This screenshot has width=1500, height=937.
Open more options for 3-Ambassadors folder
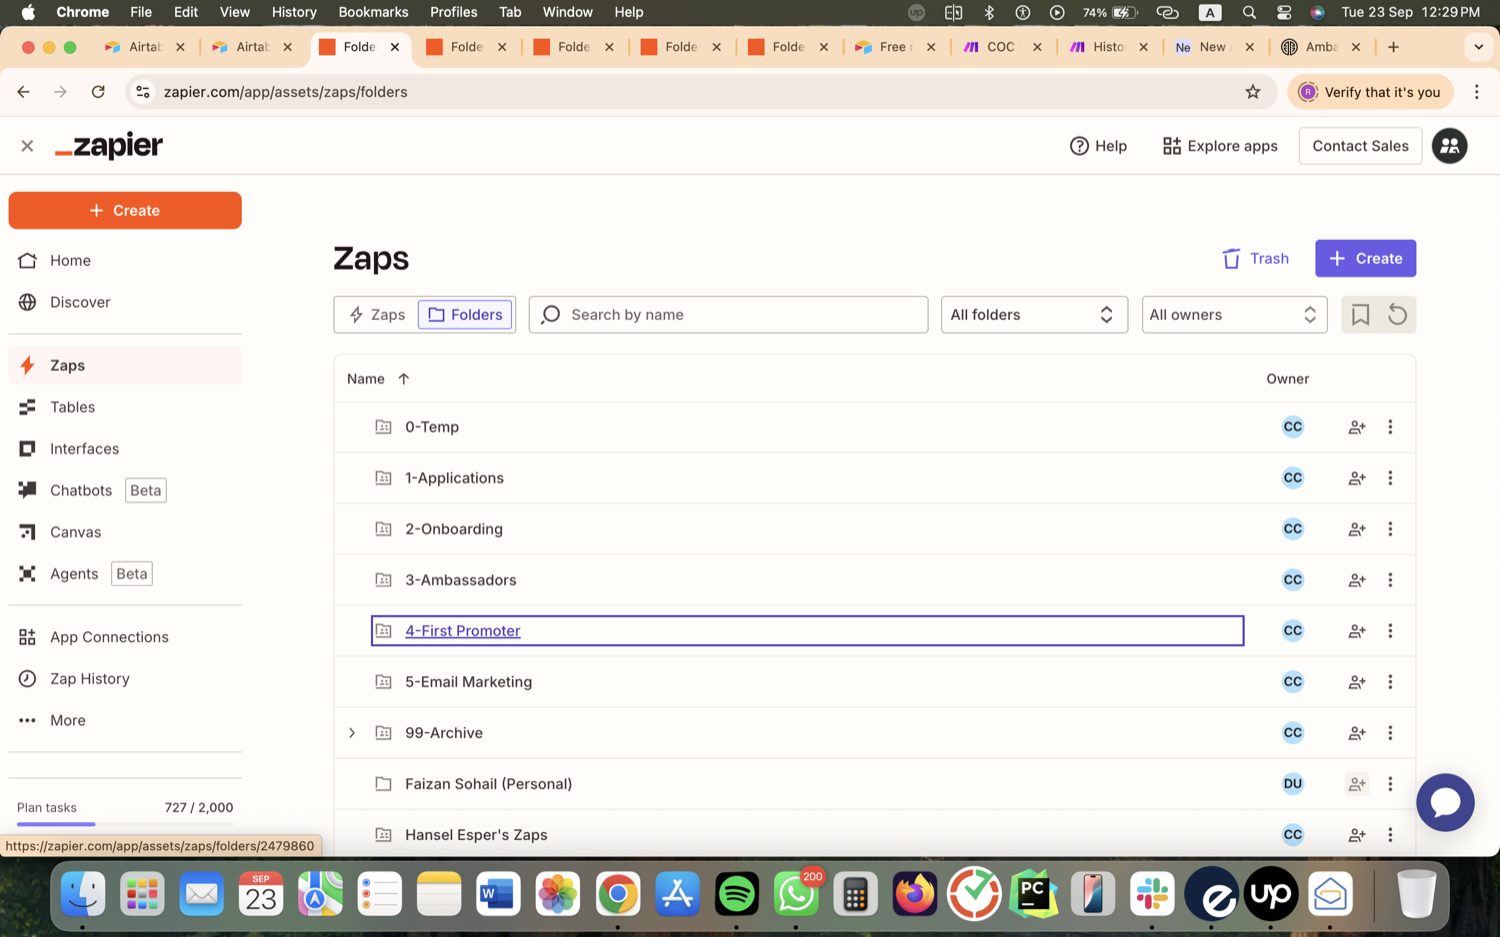click(x=1390, y=580)
